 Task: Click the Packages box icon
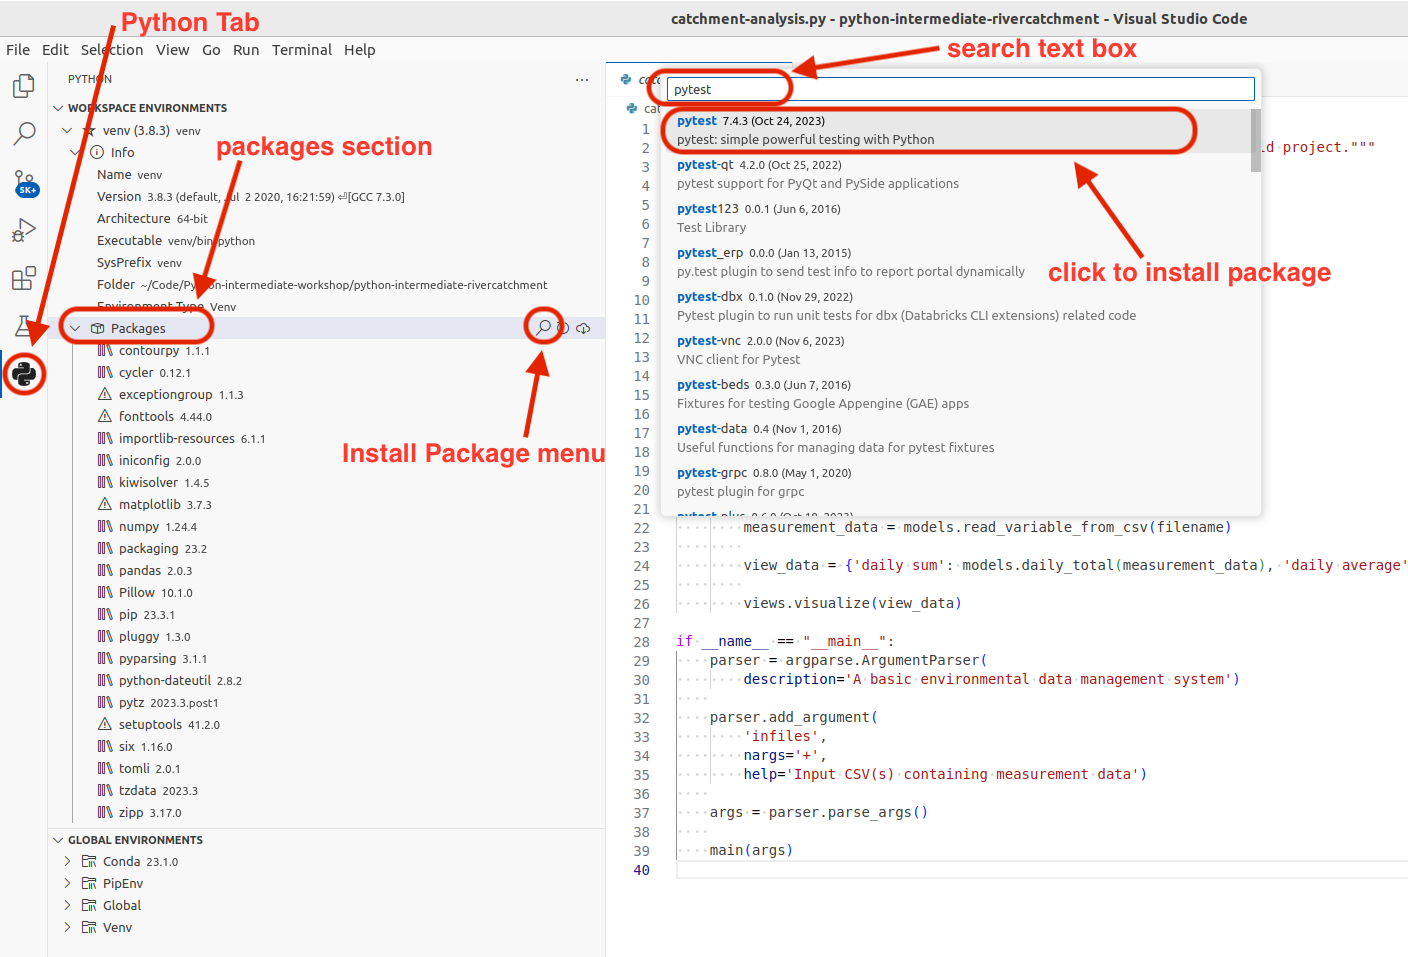(x=97, y=328)
